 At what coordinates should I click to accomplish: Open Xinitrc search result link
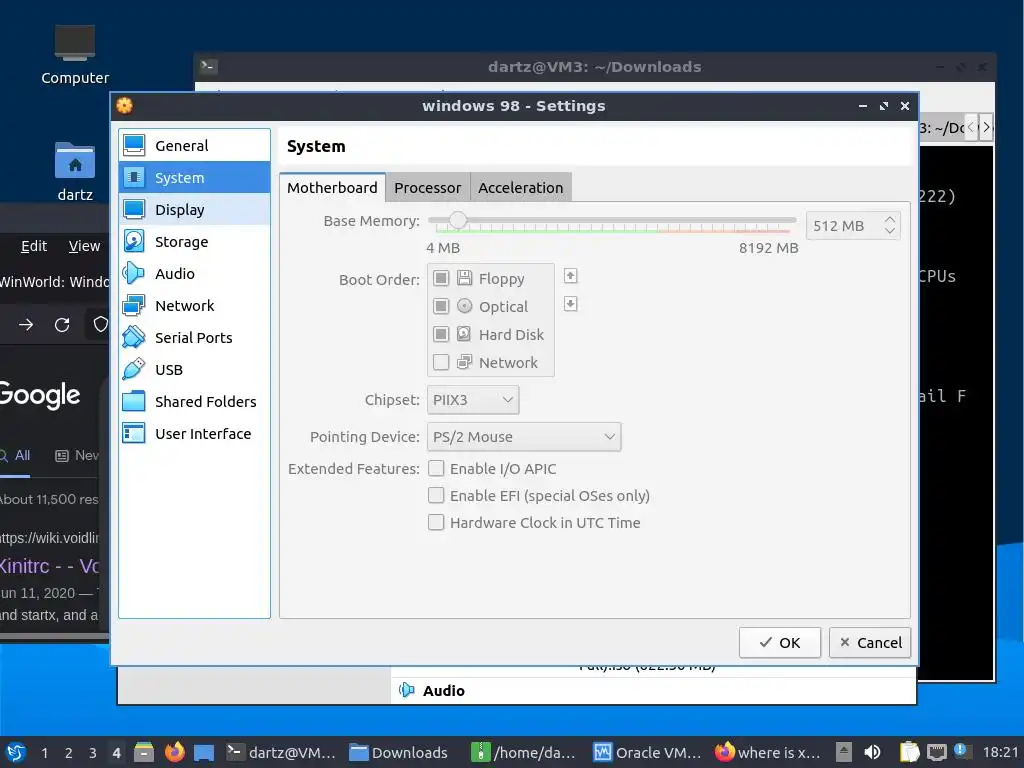pos(49,566)
